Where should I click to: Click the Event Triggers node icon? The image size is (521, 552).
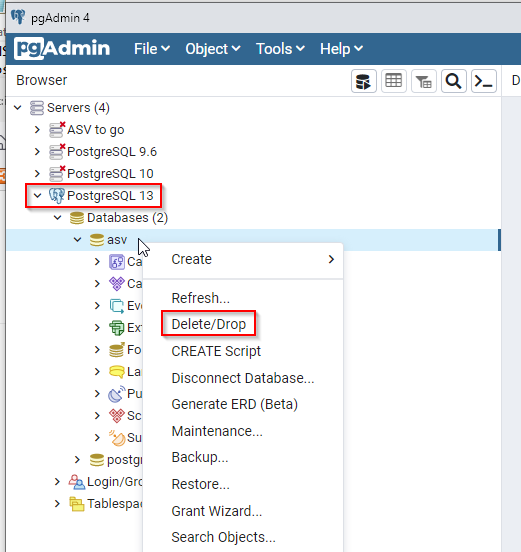(x=117, y=306)
